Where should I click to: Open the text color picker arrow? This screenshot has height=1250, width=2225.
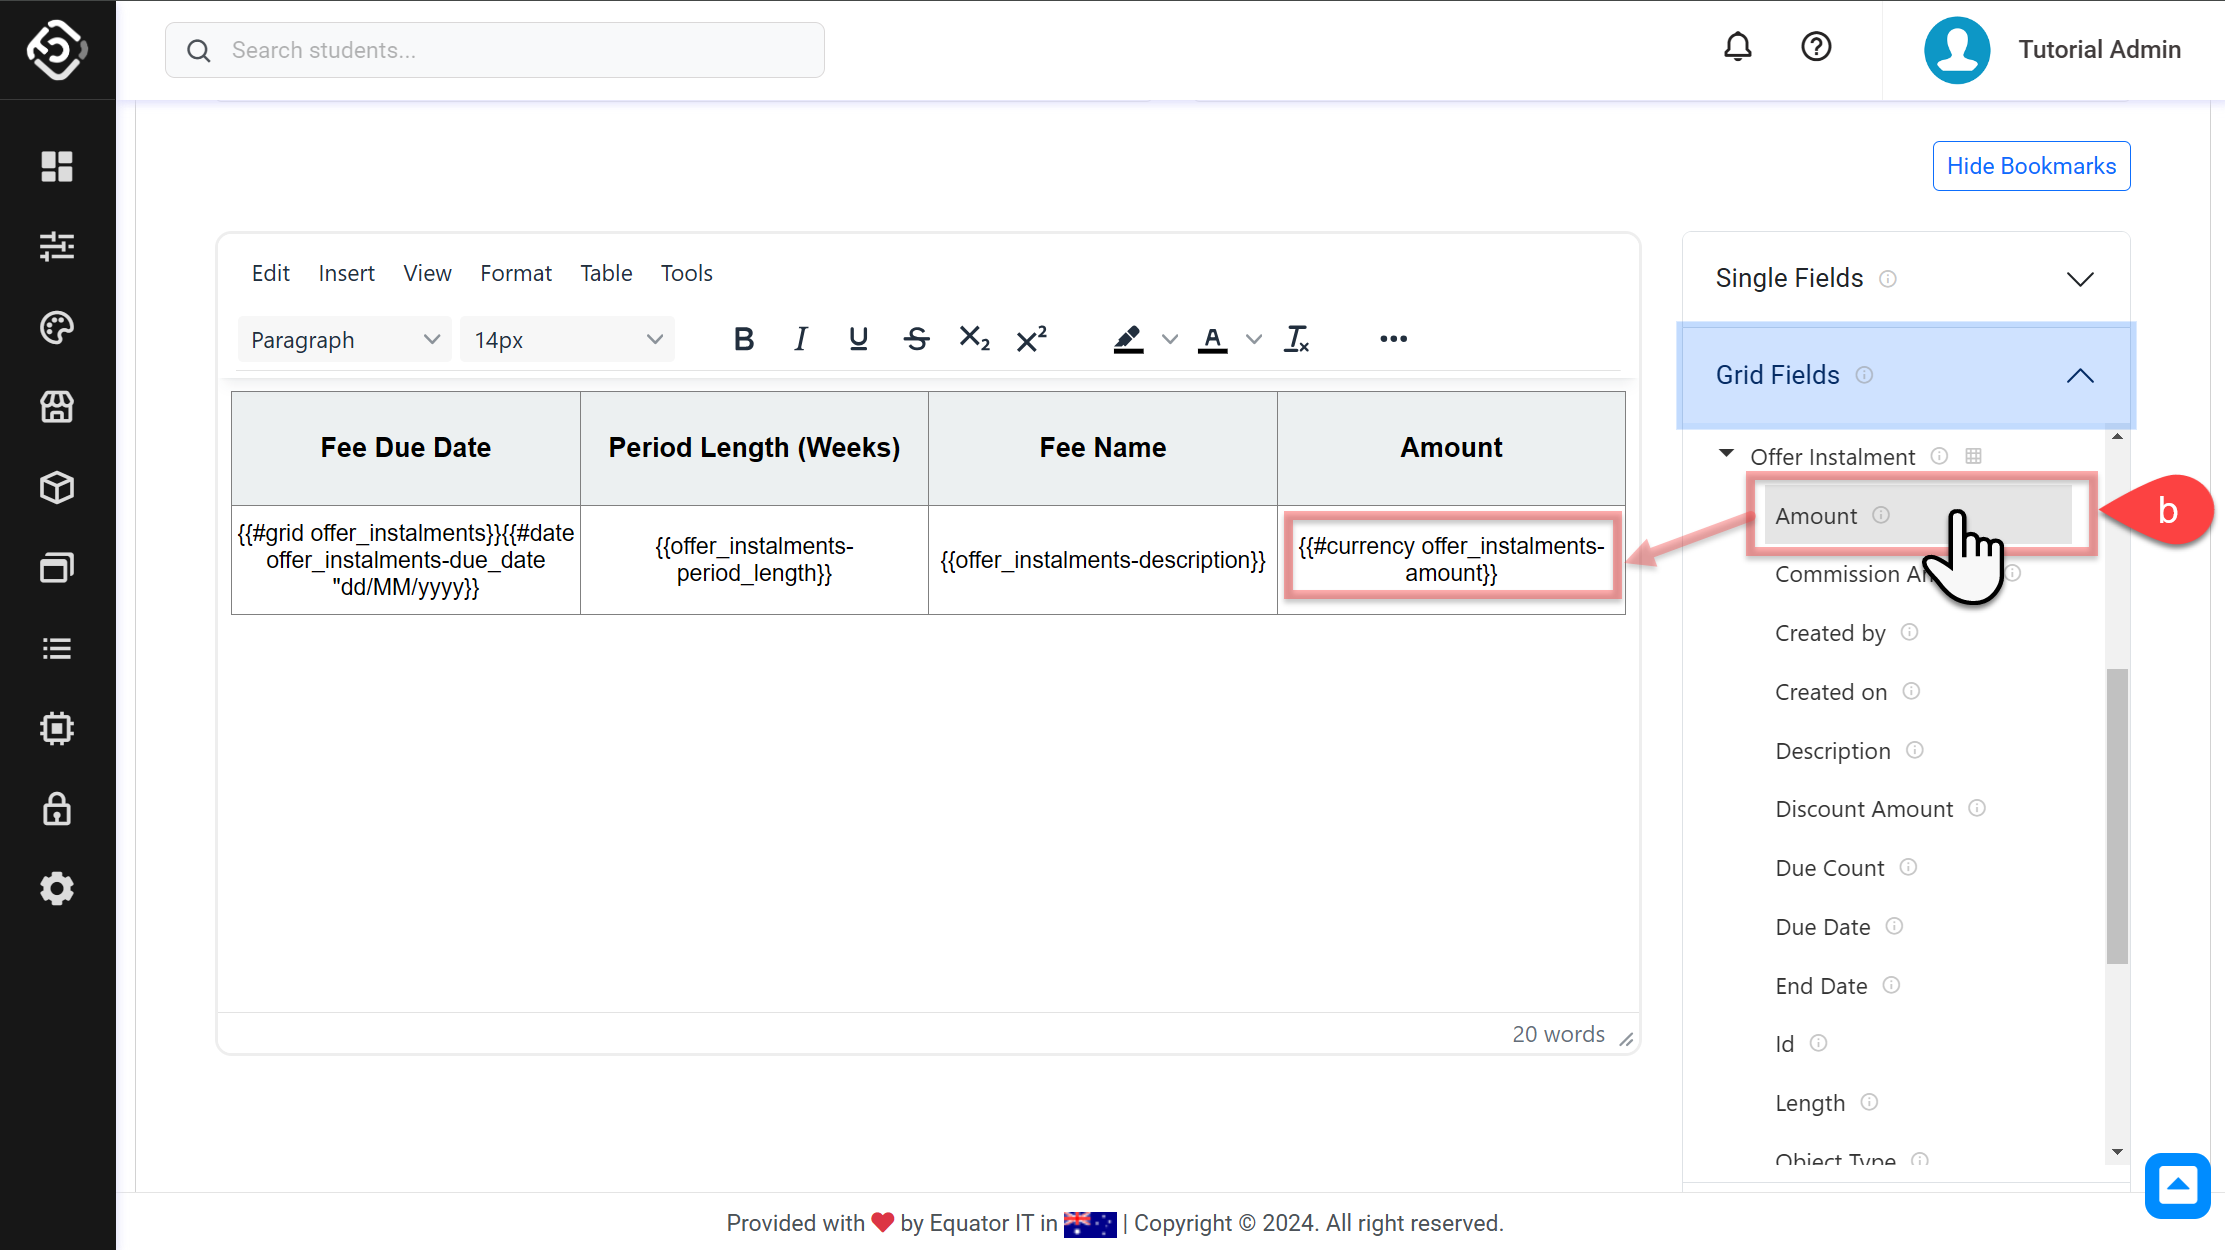(1254, 340)
